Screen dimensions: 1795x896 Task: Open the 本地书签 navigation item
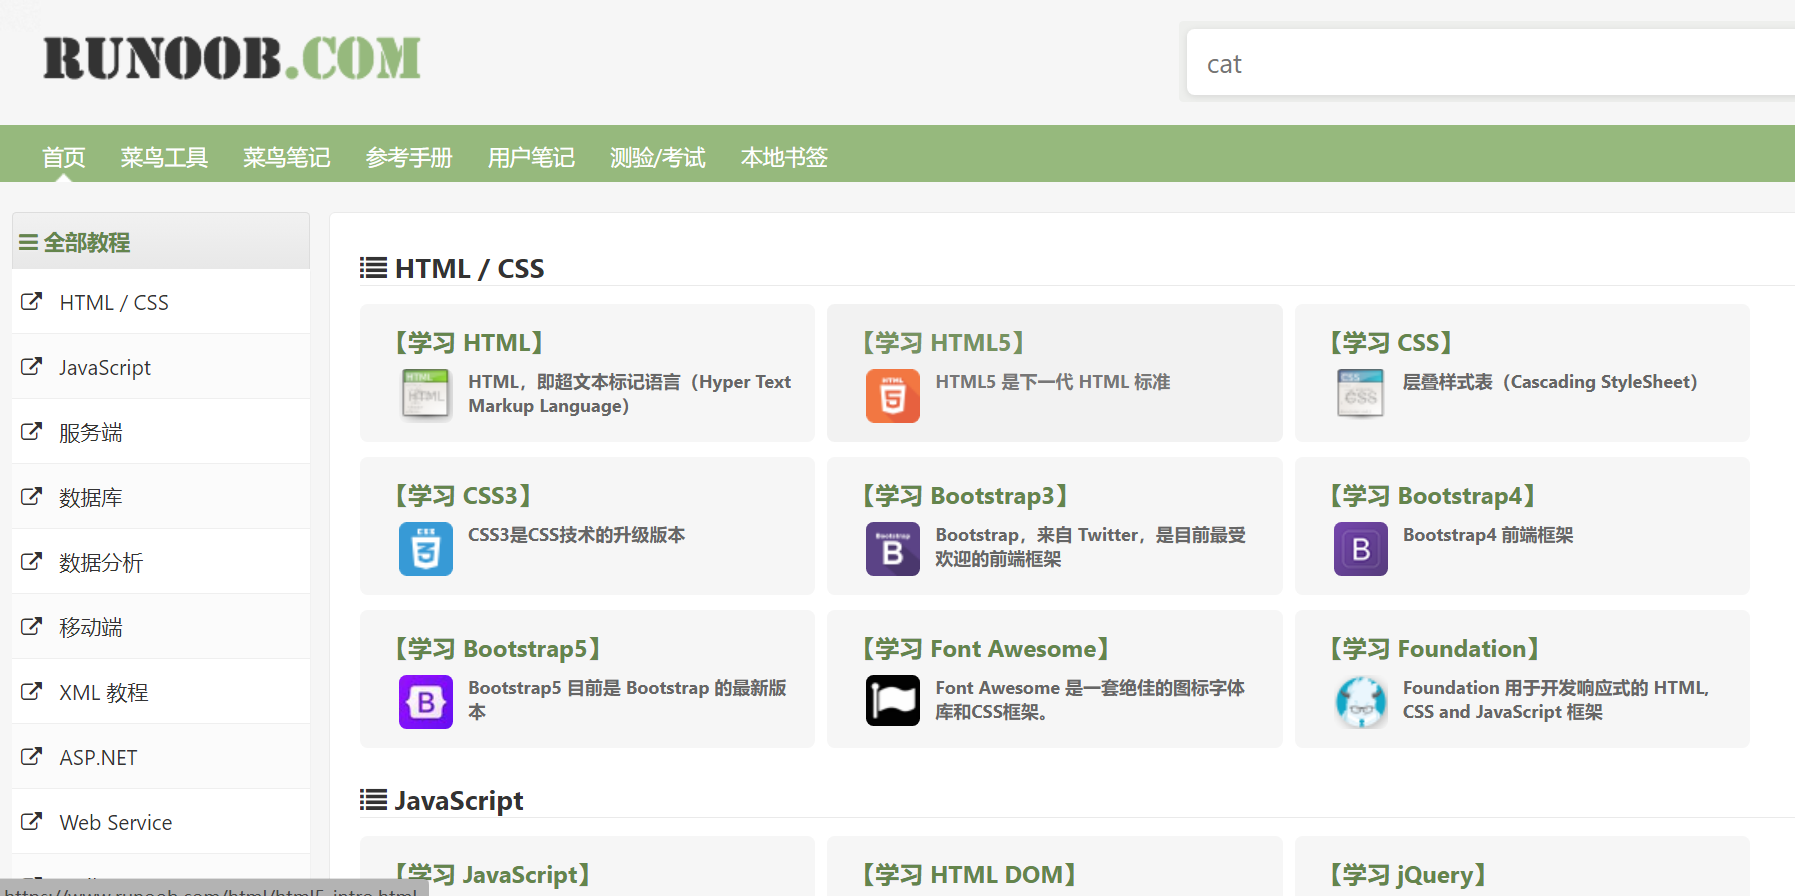(x=784, y=157)
